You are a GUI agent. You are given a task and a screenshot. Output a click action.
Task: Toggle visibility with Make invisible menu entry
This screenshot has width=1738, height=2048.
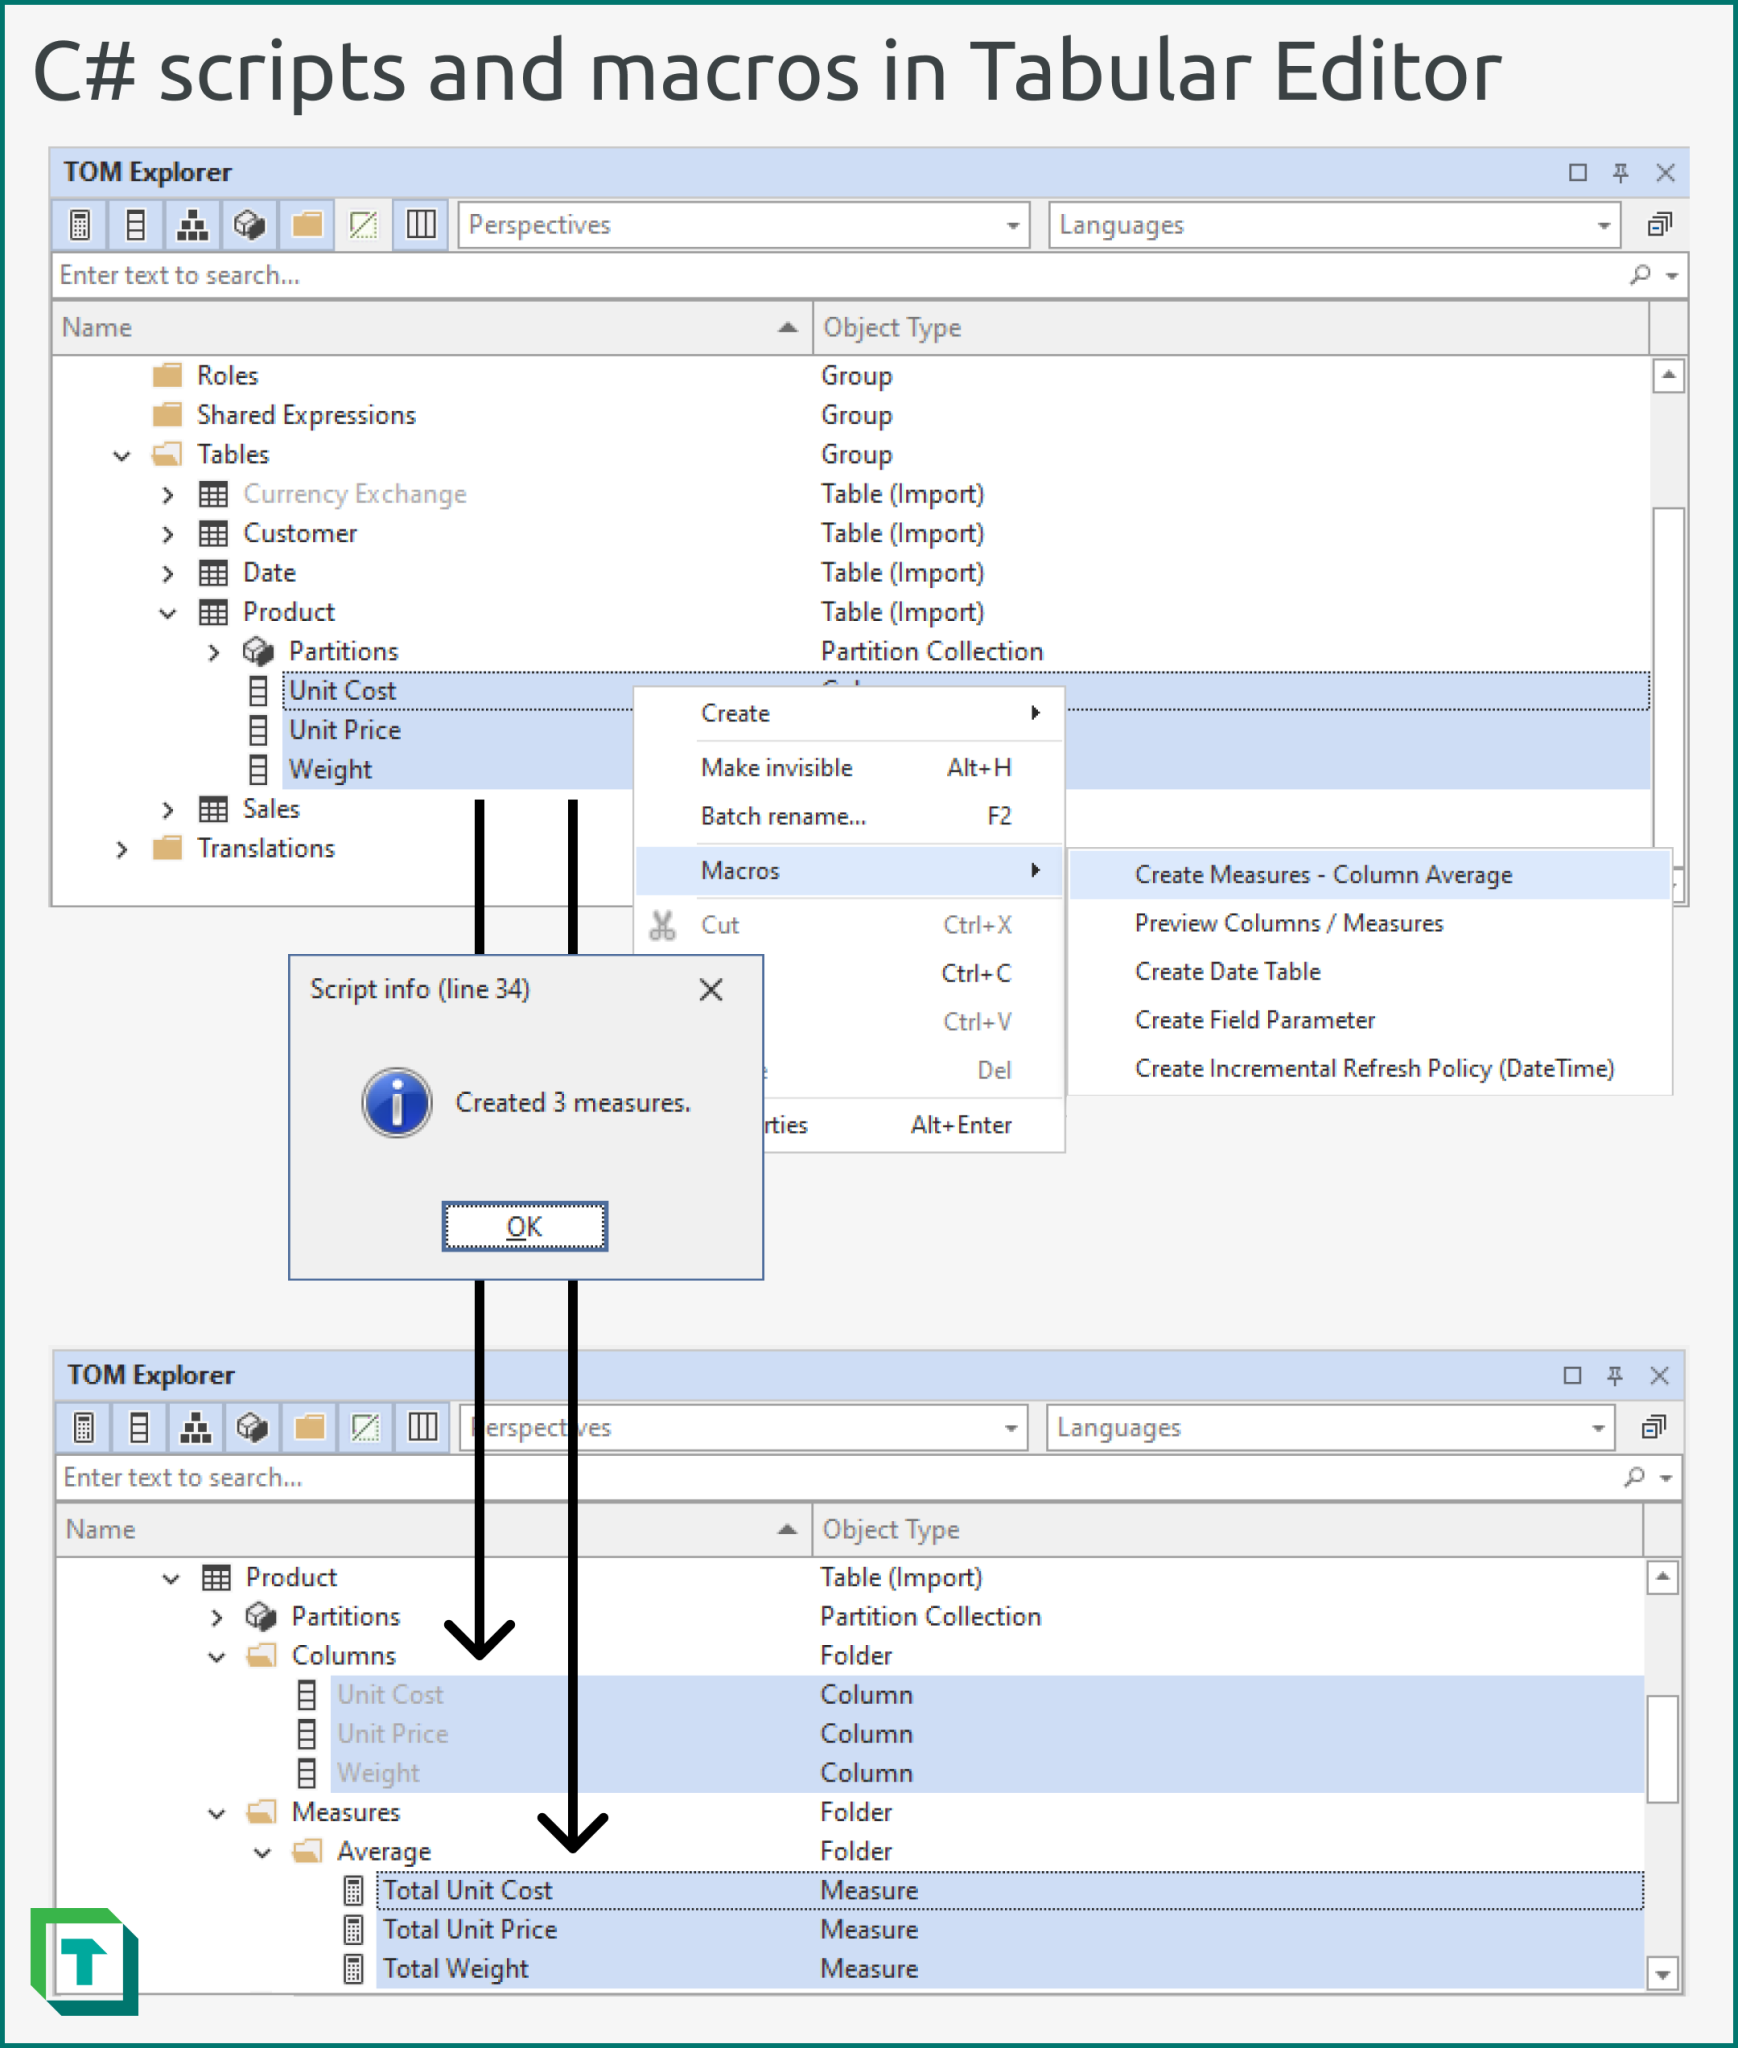[x=775, y=767]
